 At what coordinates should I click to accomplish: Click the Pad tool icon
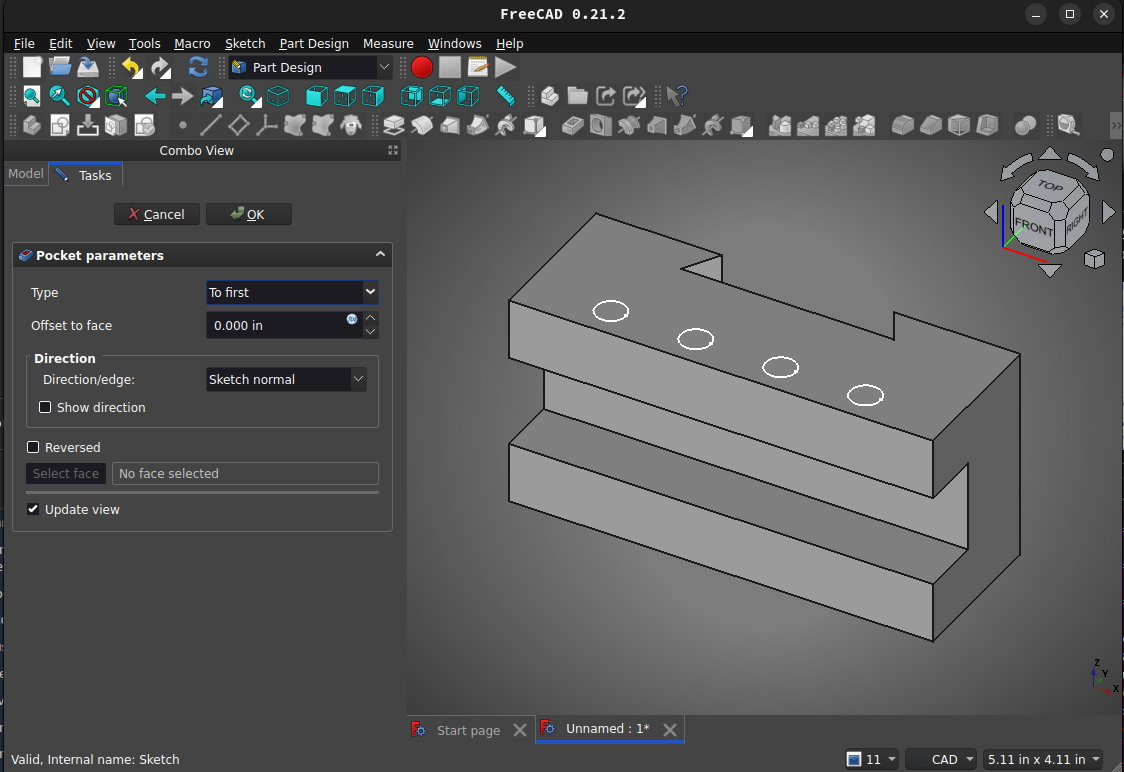tap(394, 125)
